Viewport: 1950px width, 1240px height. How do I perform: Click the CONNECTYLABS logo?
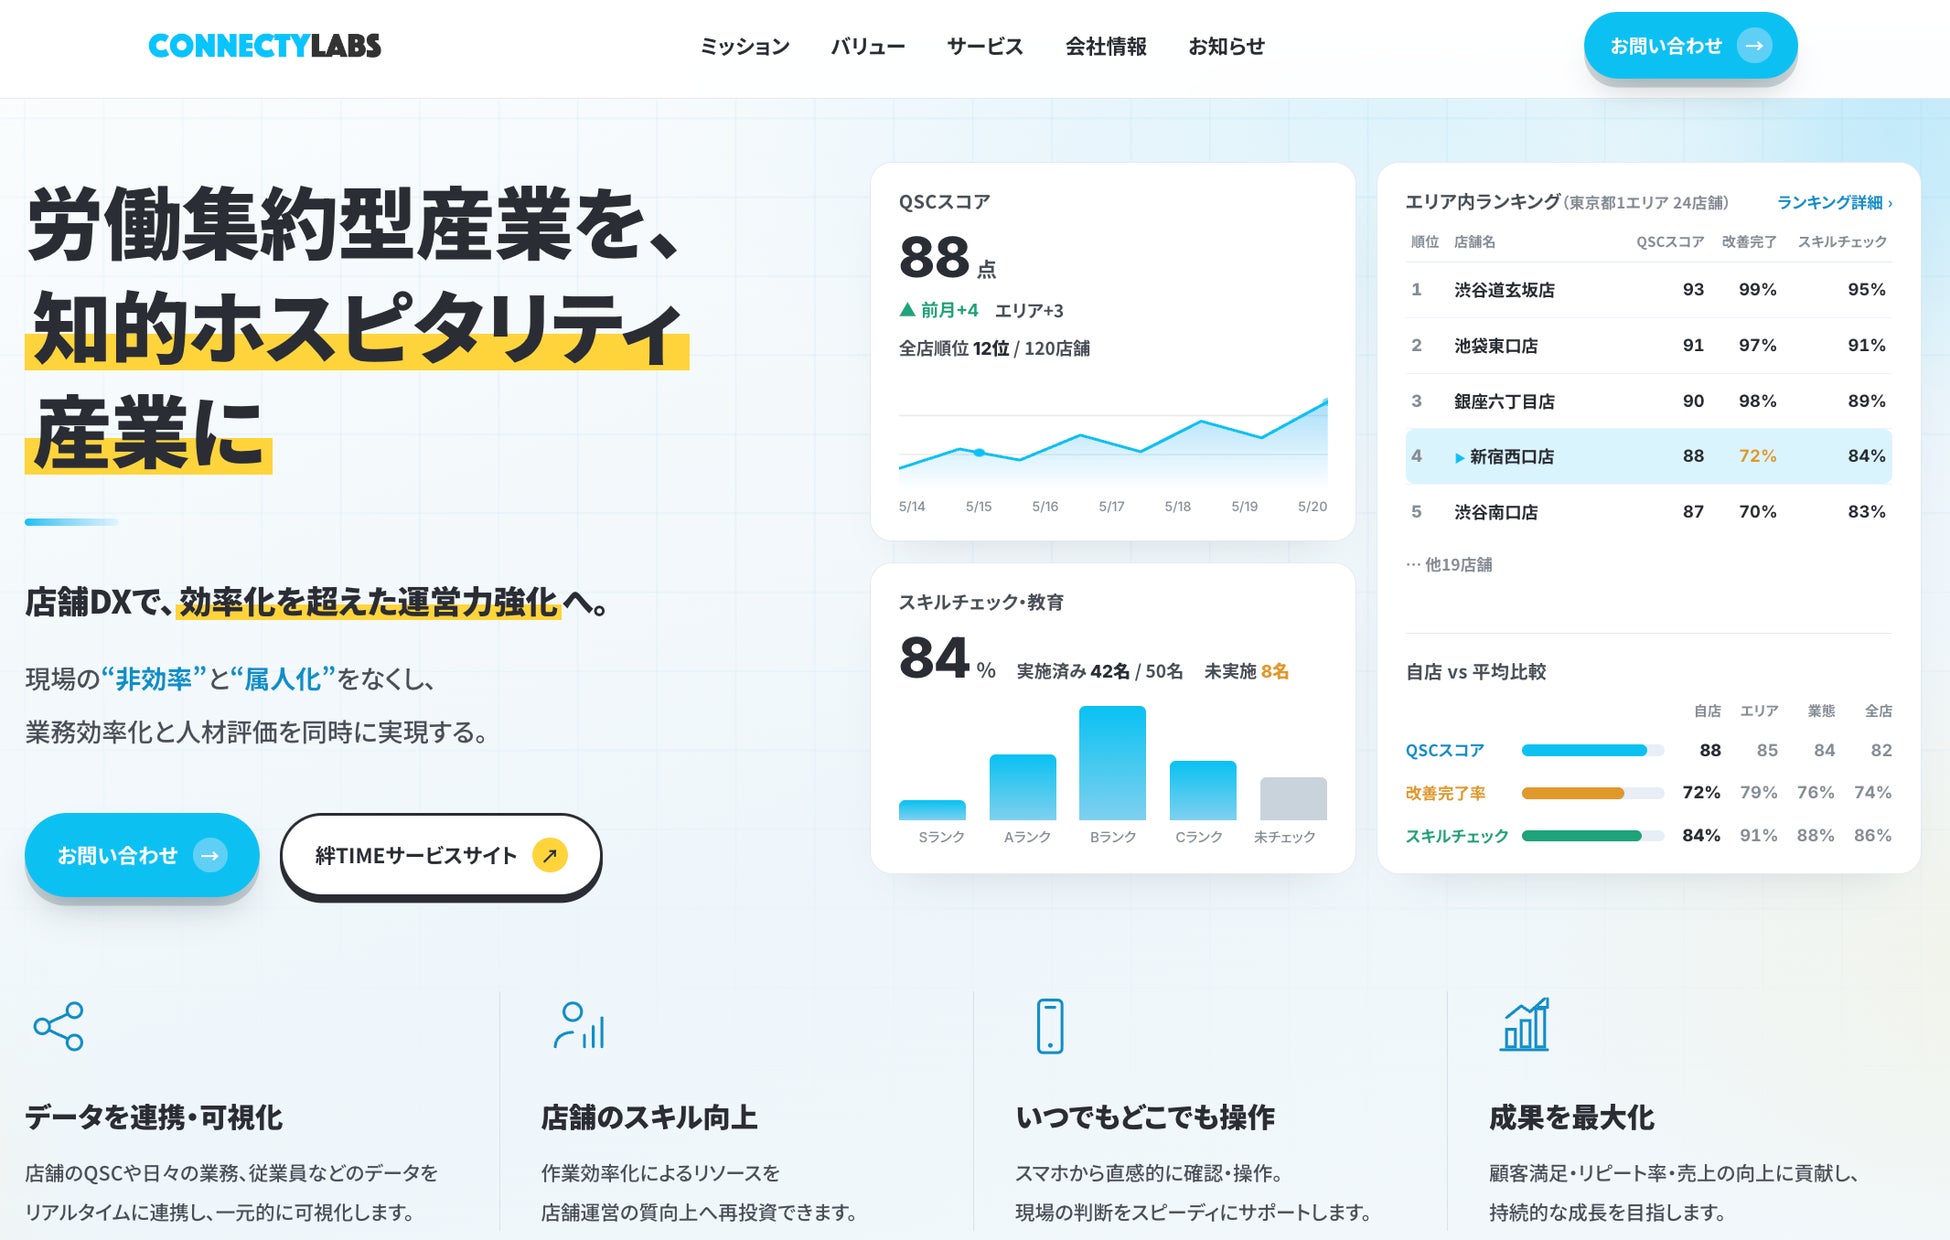tap(265, 46)
